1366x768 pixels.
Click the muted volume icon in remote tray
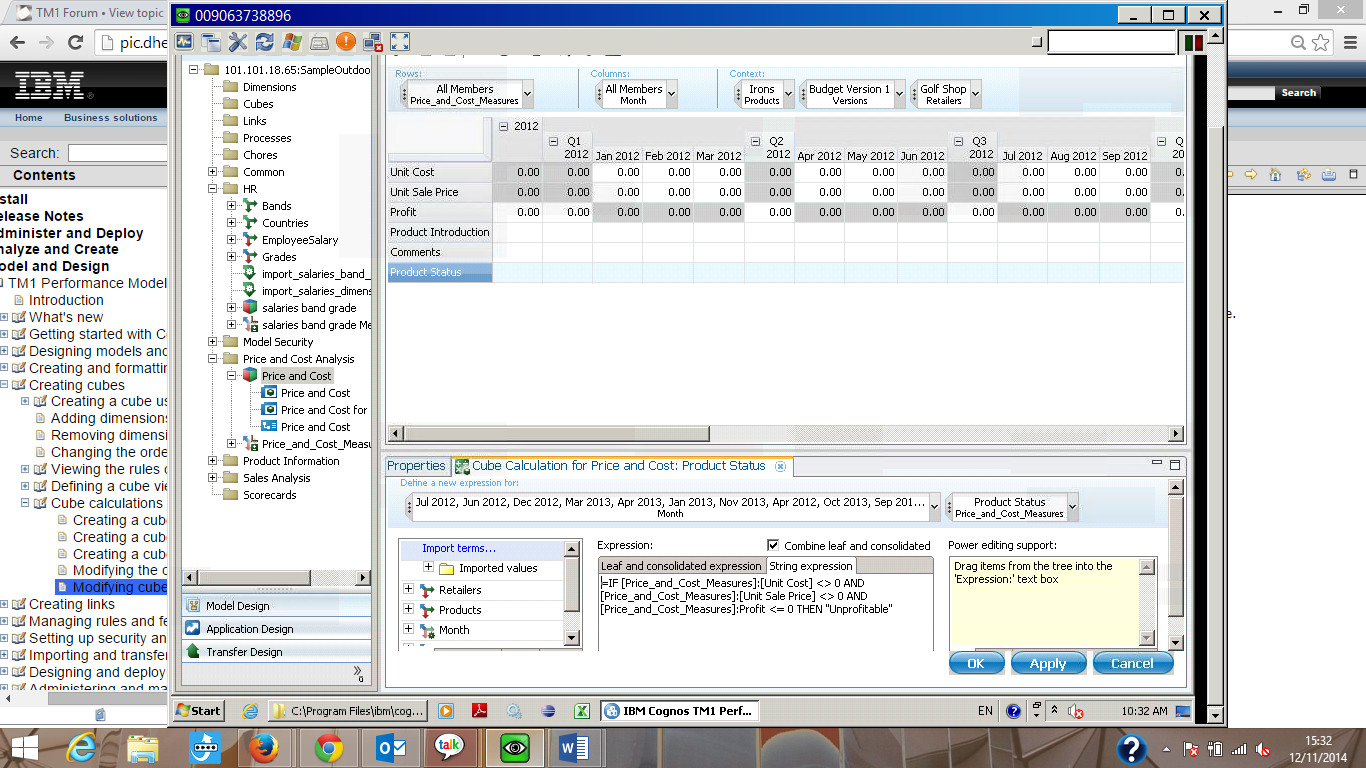point(1076,711)
